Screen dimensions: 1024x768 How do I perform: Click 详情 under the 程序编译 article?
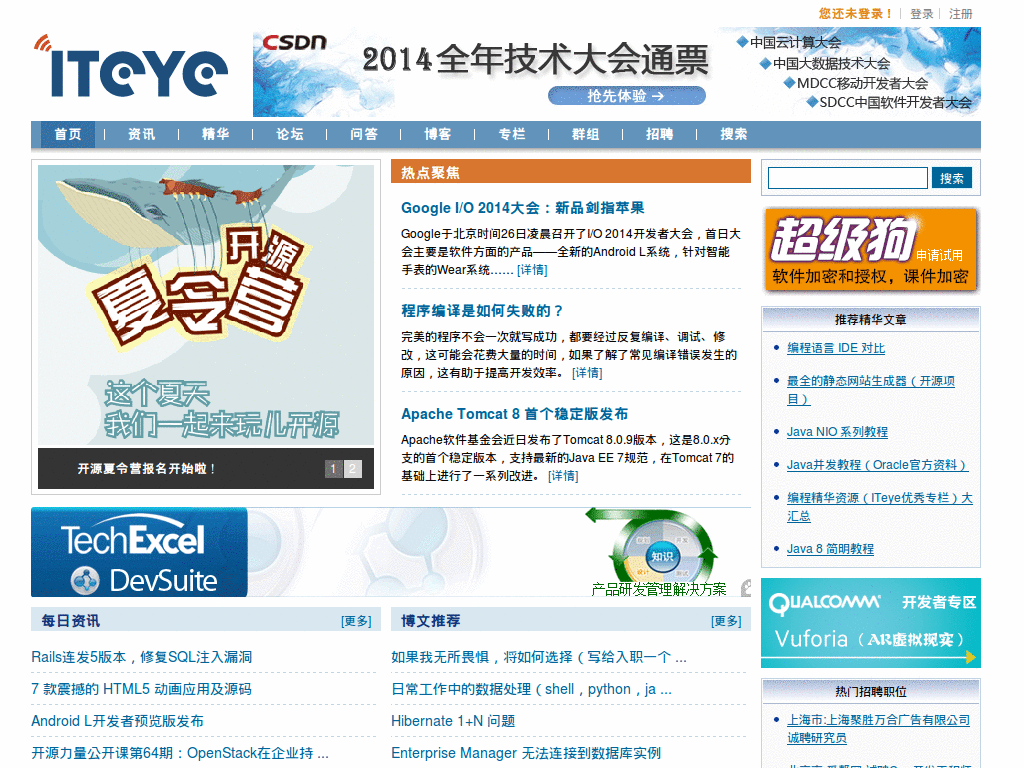point(587,373)
